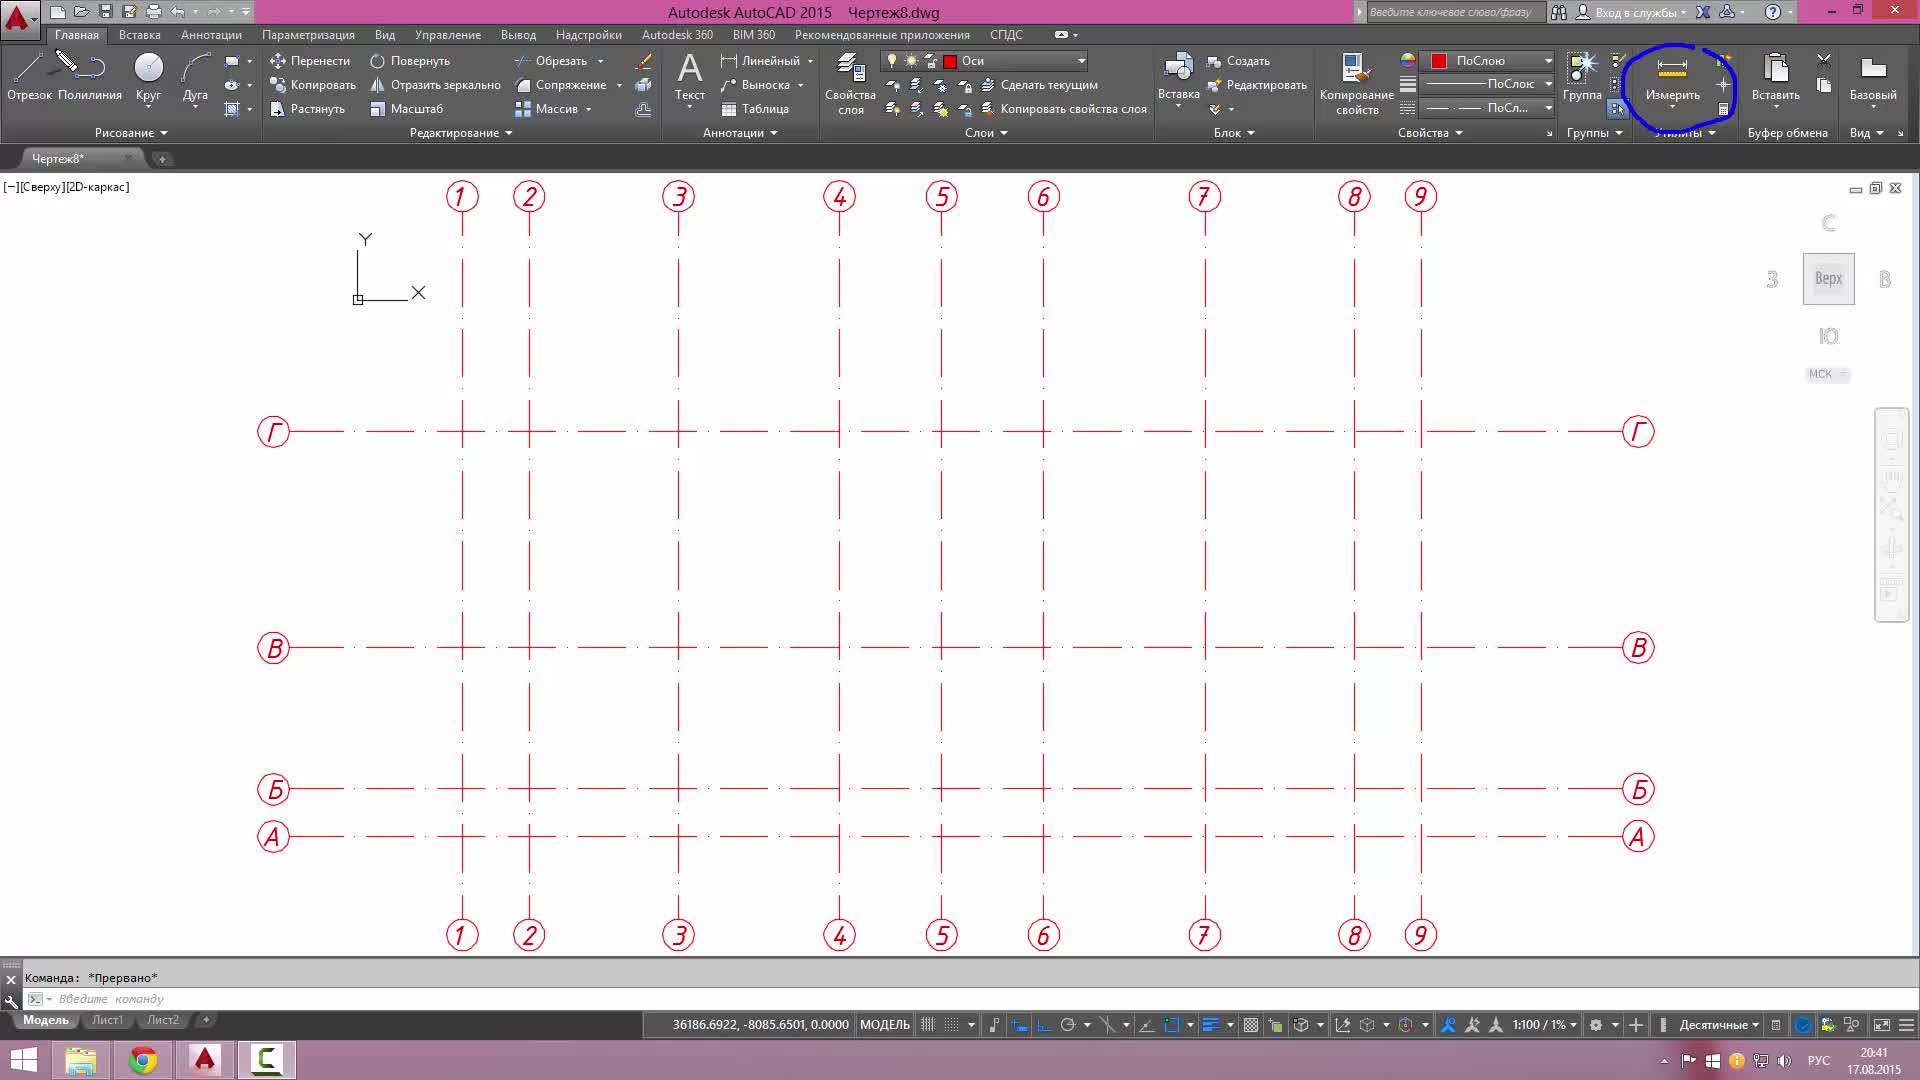
Task: Toggle object snap in status bar
Action: pyautogui.click(x=1172, y=1024)
